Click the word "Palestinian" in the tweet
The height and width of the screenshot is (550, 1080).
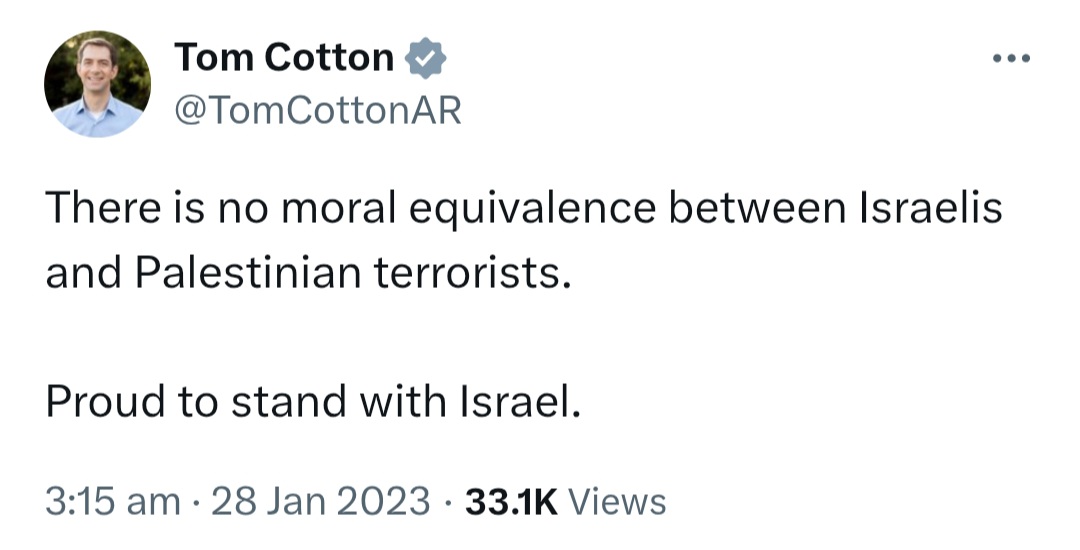(248, 273)
